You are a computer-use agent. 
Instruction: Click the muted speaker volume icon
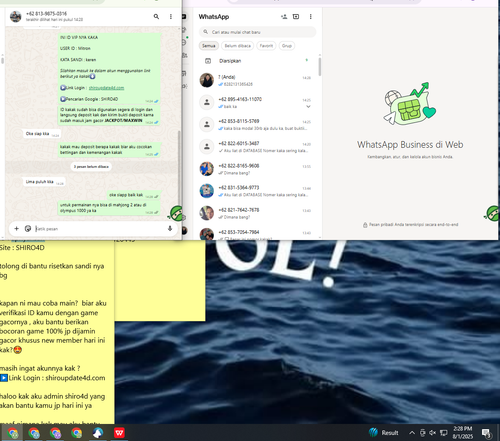[433, 433]
